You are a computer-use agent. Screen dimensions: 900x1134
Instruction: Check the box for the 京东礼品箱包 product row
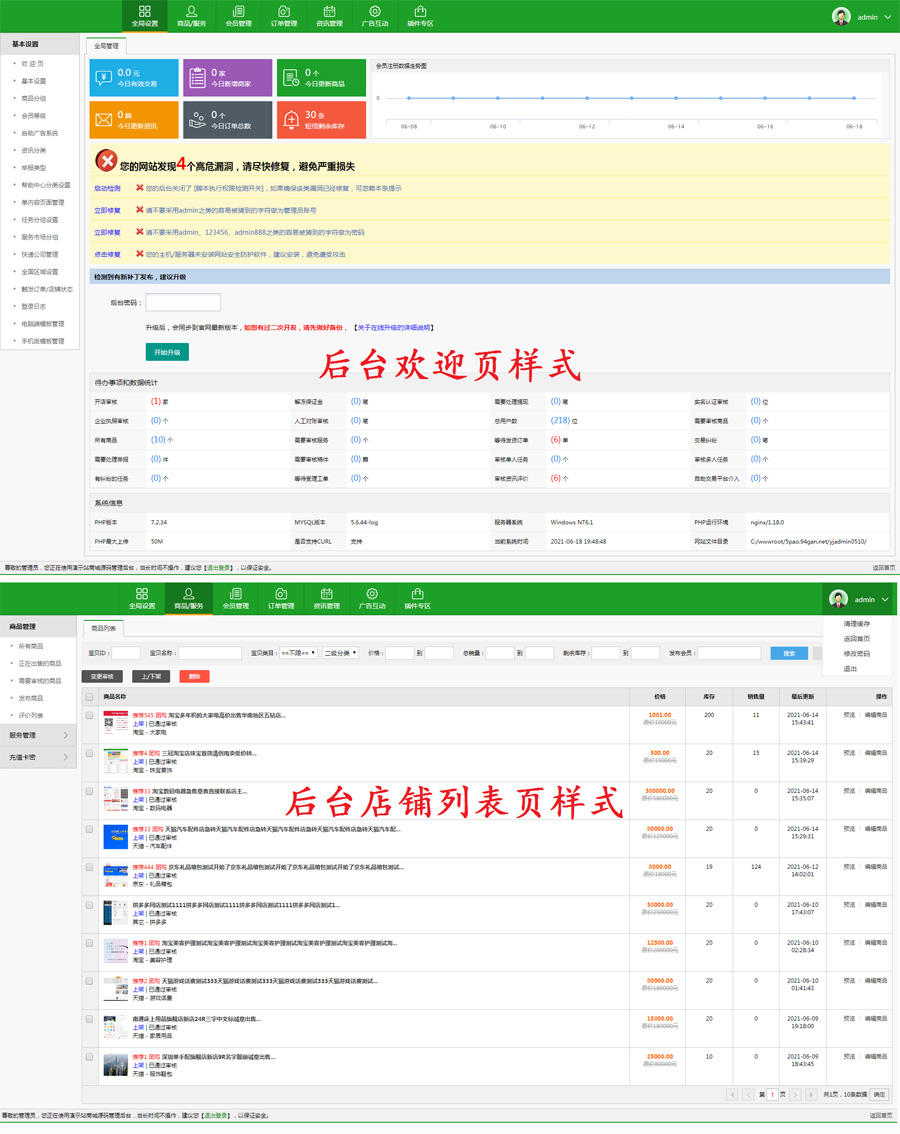[x=90, y=868]
